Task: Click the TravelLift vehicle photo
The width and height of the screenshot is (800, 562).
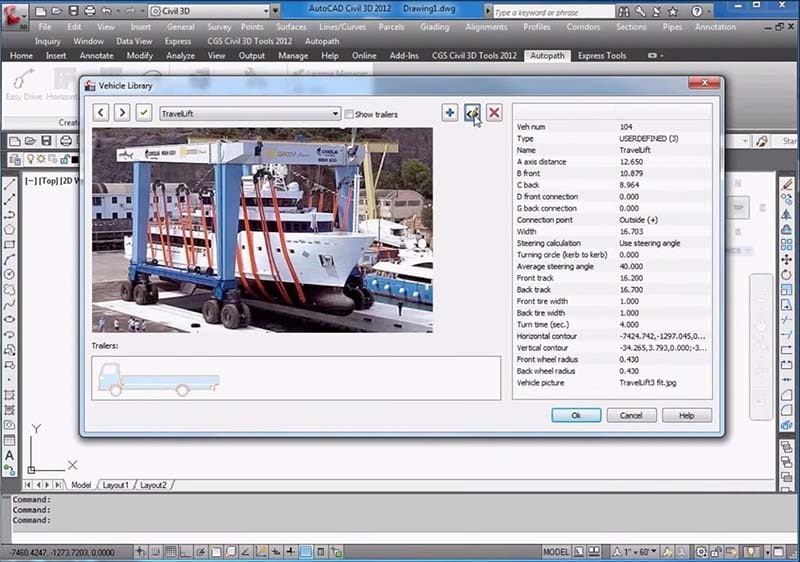Action: tap(262, 230)
